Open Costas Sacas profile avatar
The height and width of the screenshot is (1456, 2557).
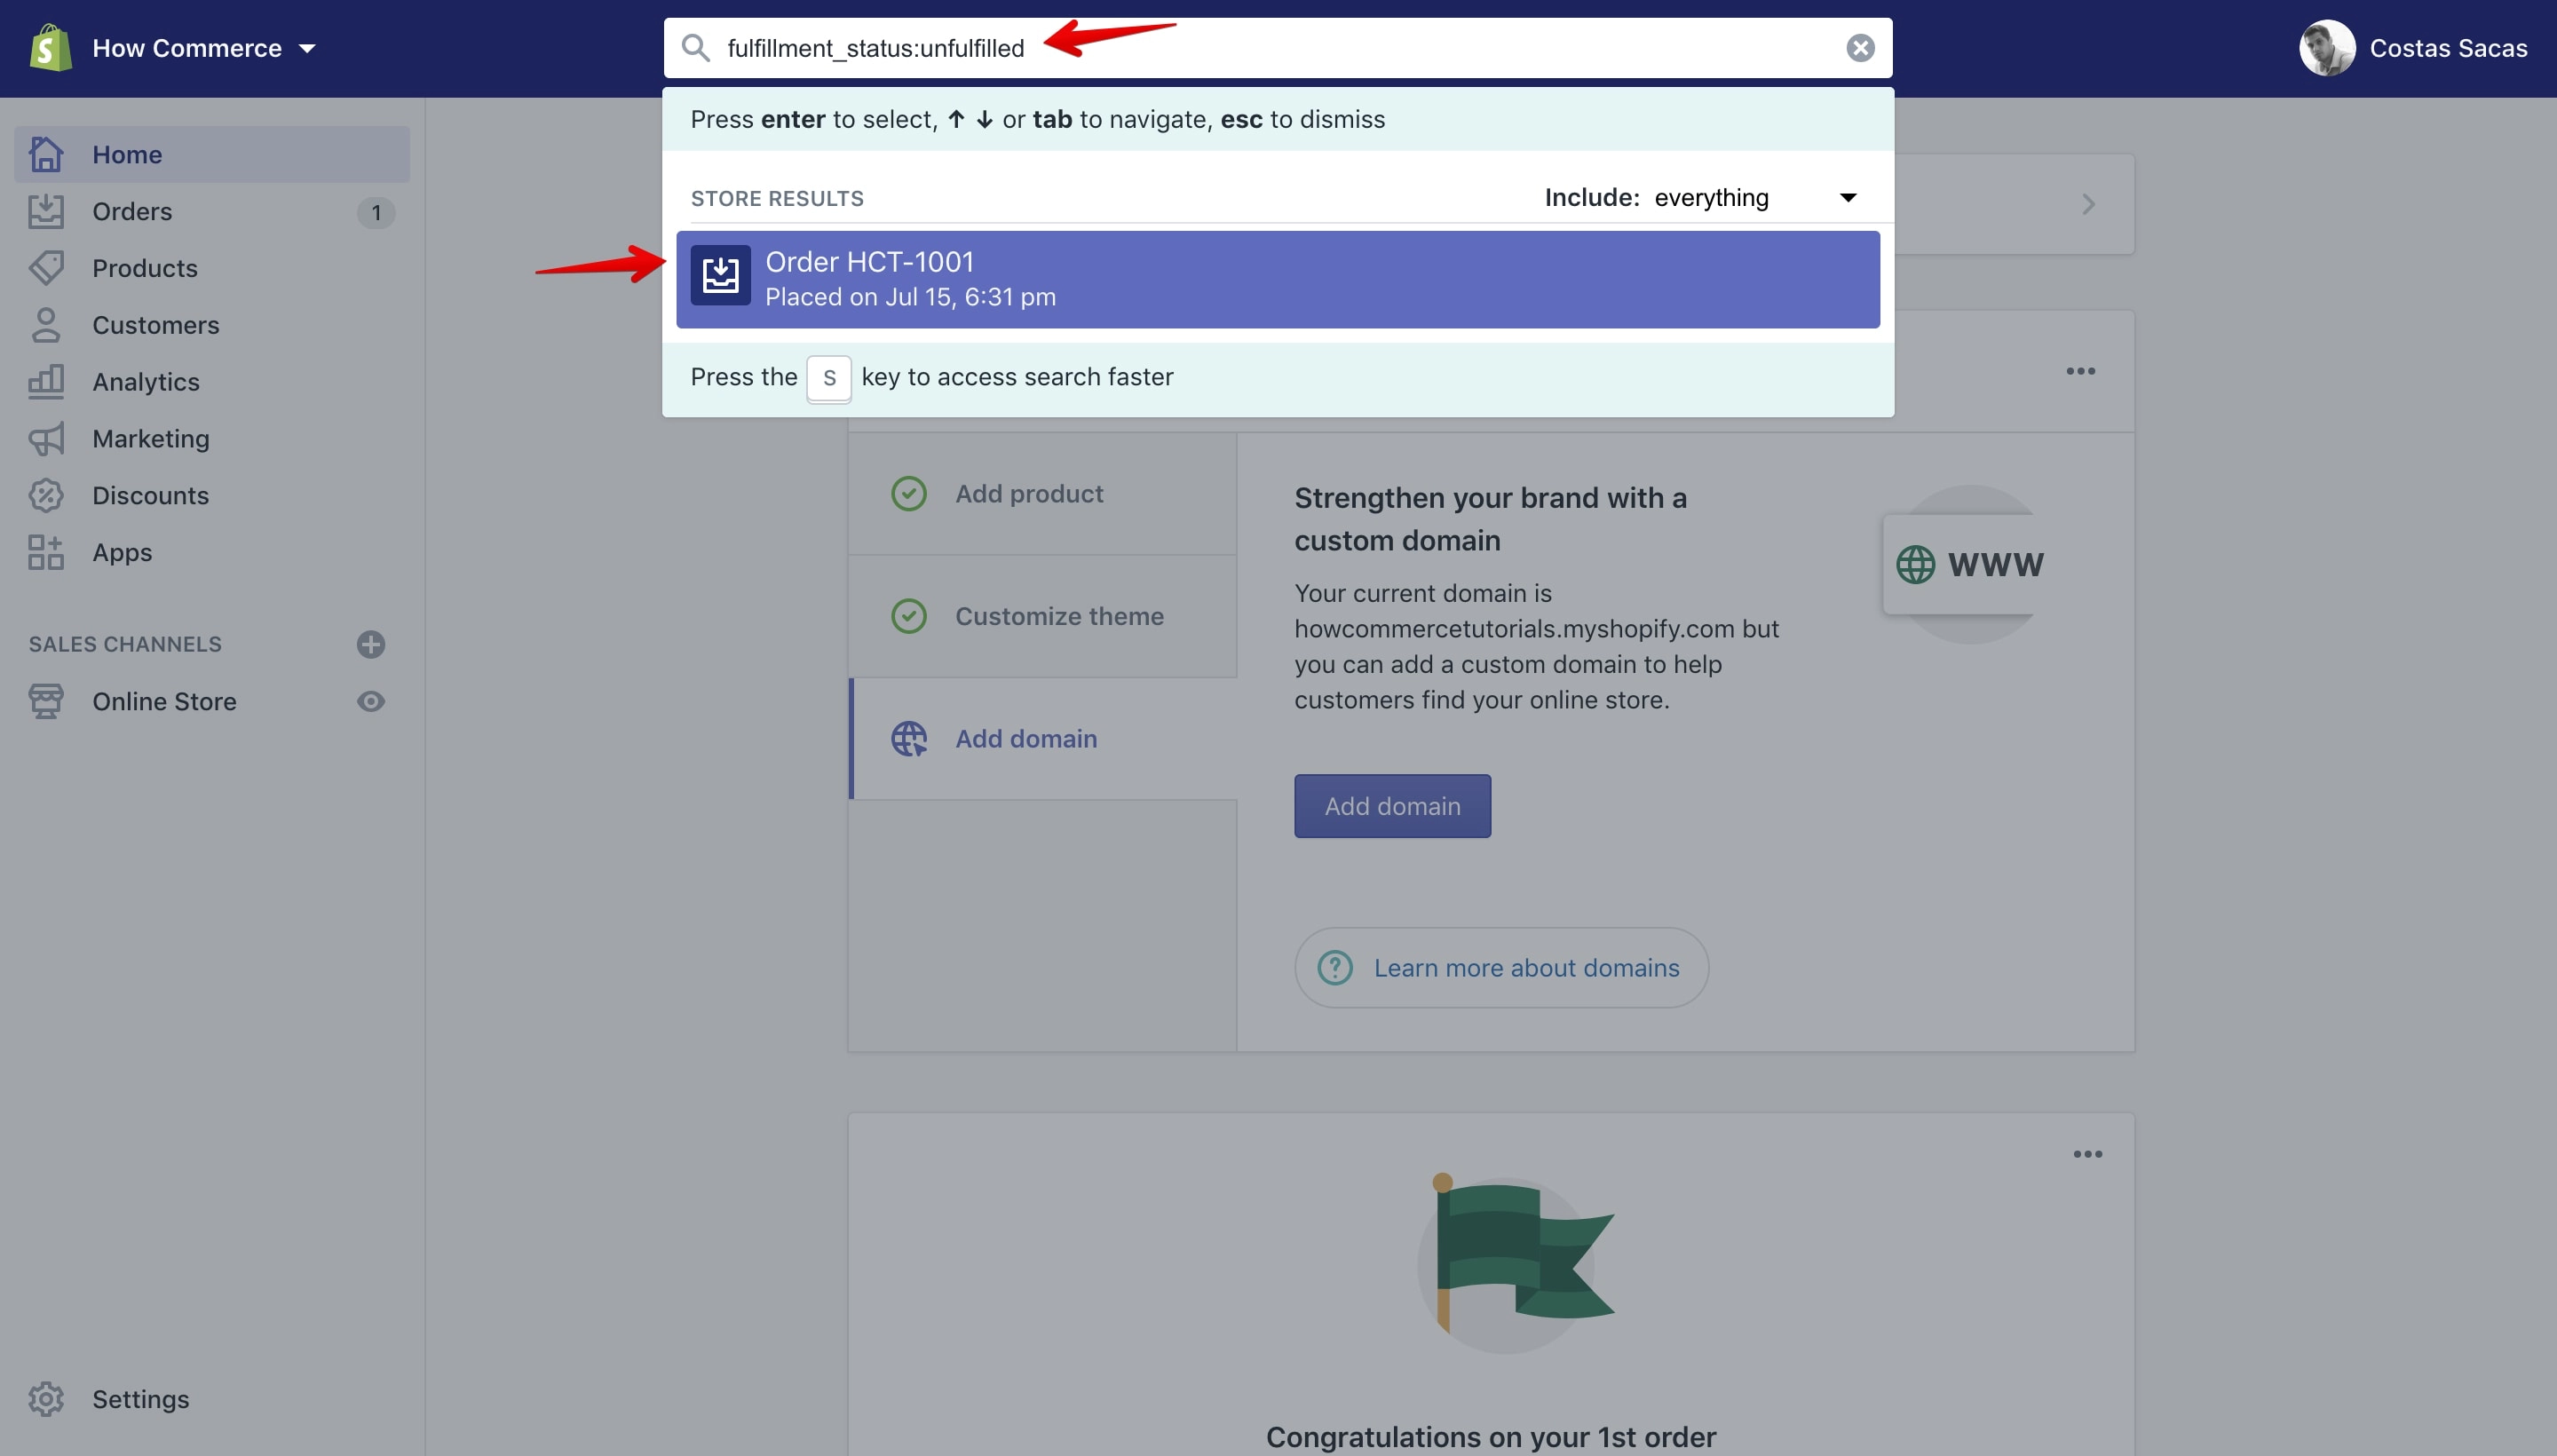coord(2327,48)
